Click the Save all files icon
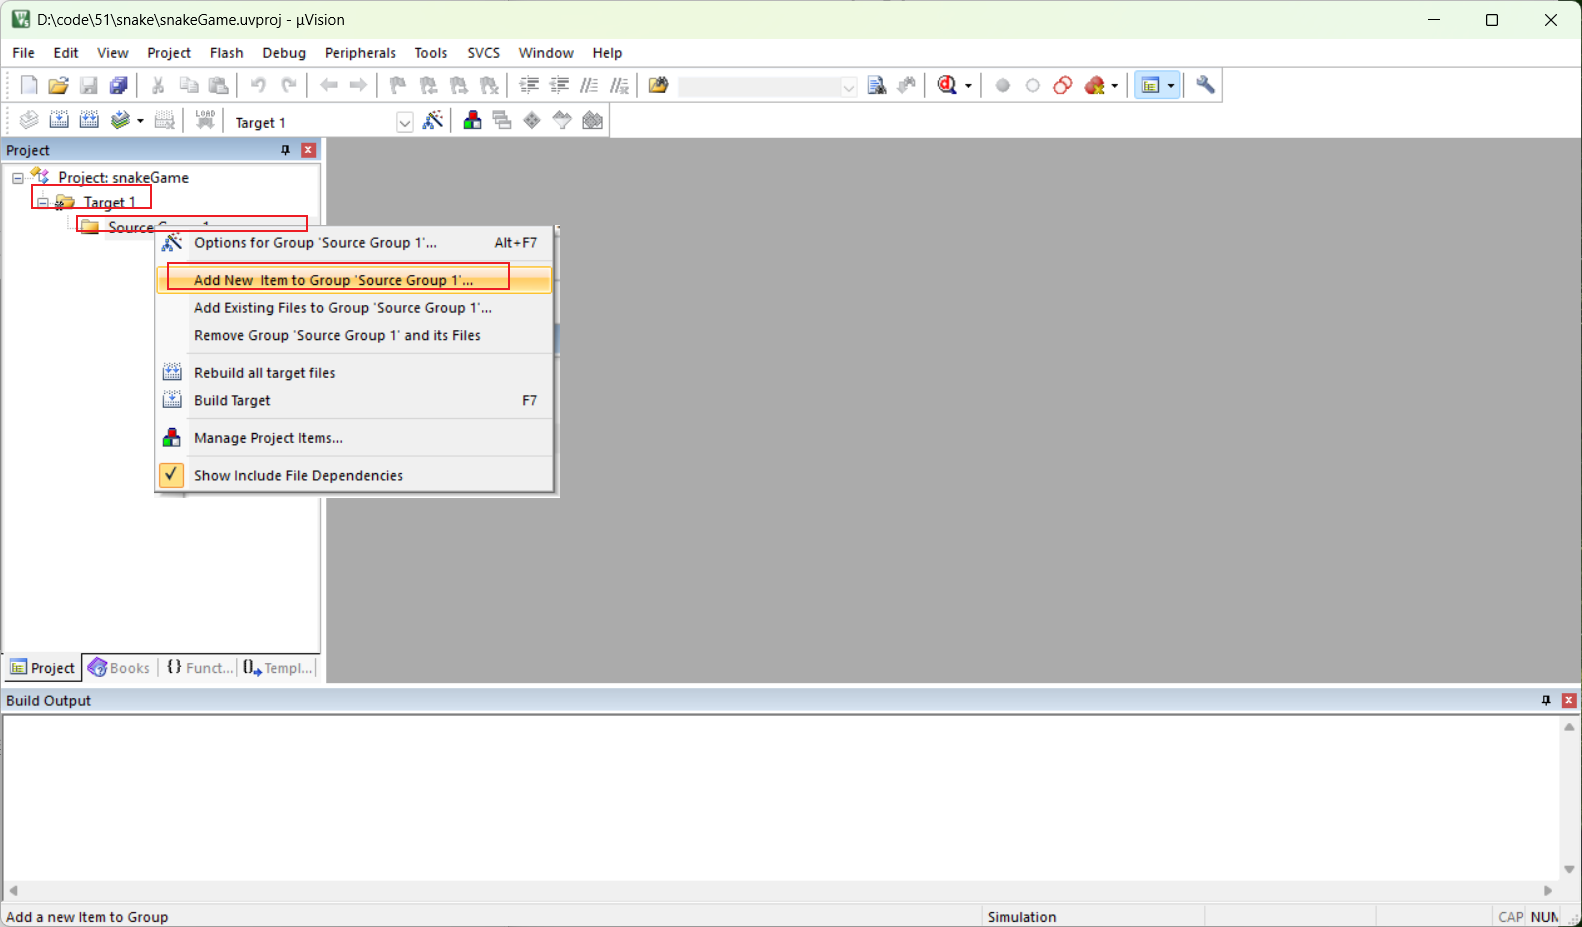 (118, 86)
